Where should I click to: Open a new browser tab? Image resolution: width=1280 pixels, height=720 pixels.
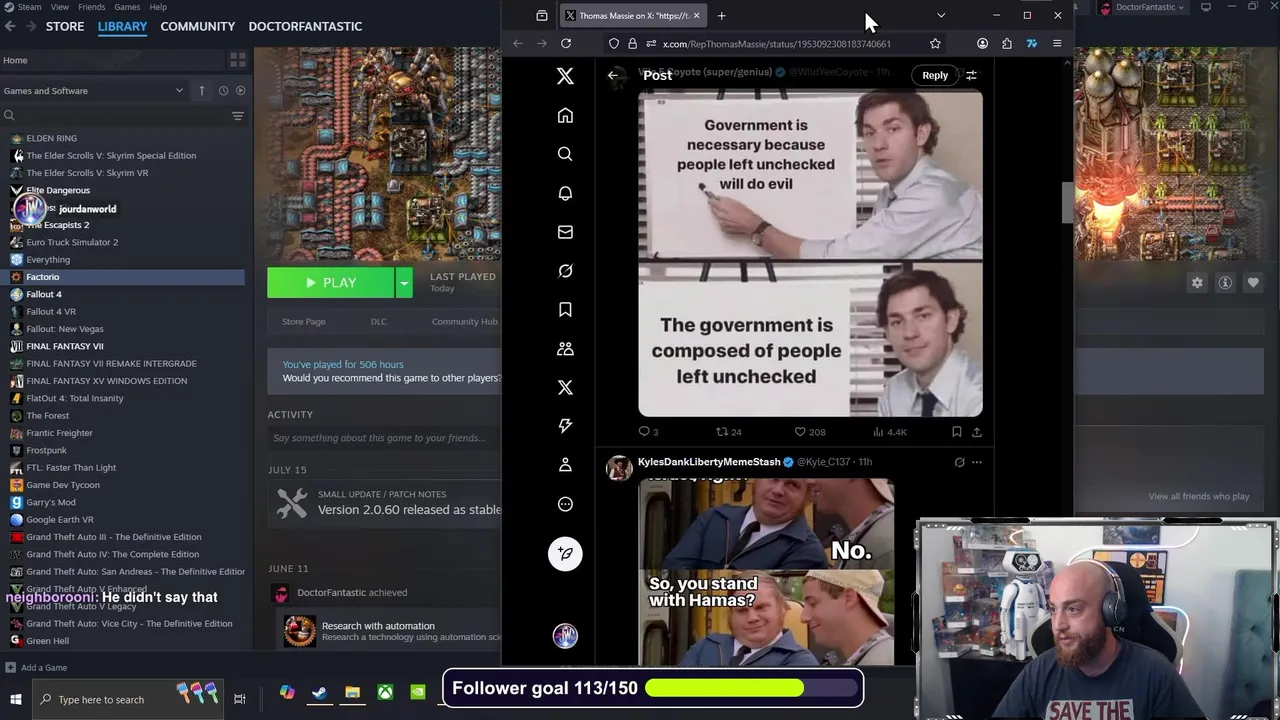pyautogui.click(x=721, y=15)
